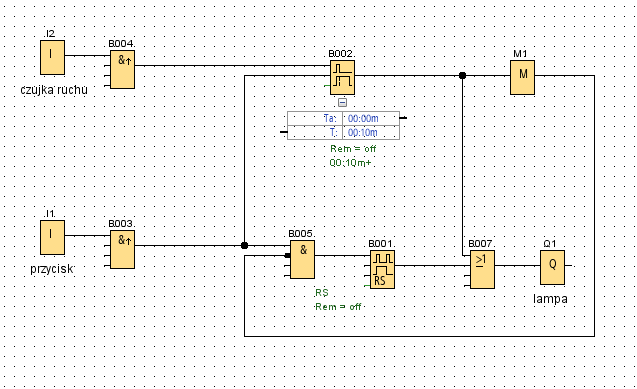637x389 pixels.
Task: Click the RS parameter text under B005
Action: (x=322, y=293)
